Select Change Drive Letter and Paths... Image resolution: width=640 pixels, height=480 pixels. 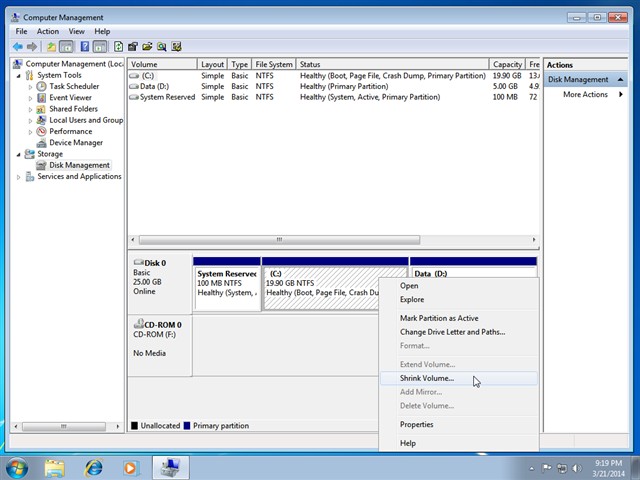pos(452,332)
